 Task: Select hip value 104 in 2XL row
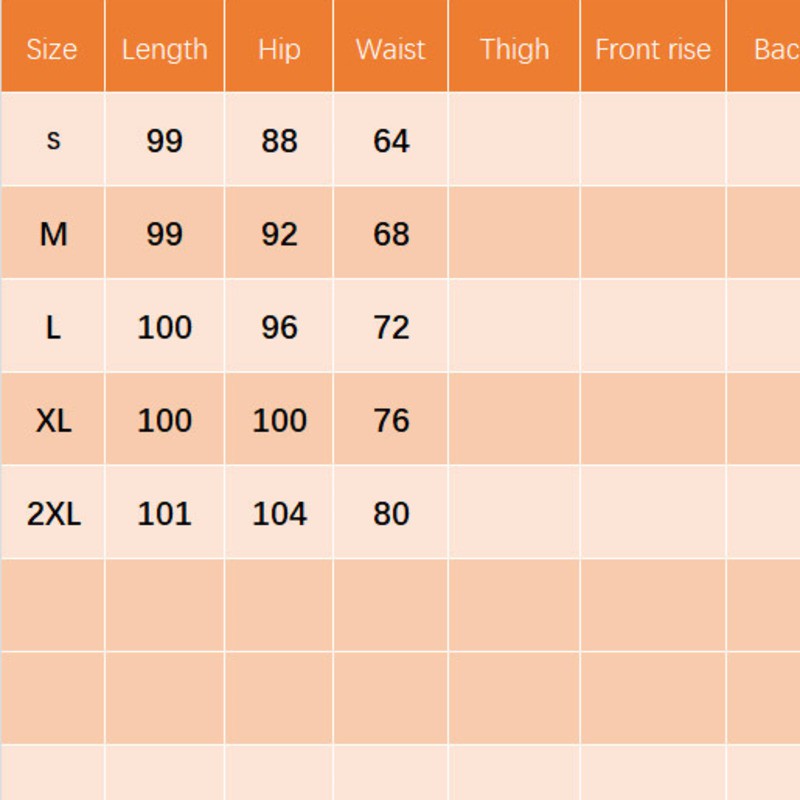[279, 513]
